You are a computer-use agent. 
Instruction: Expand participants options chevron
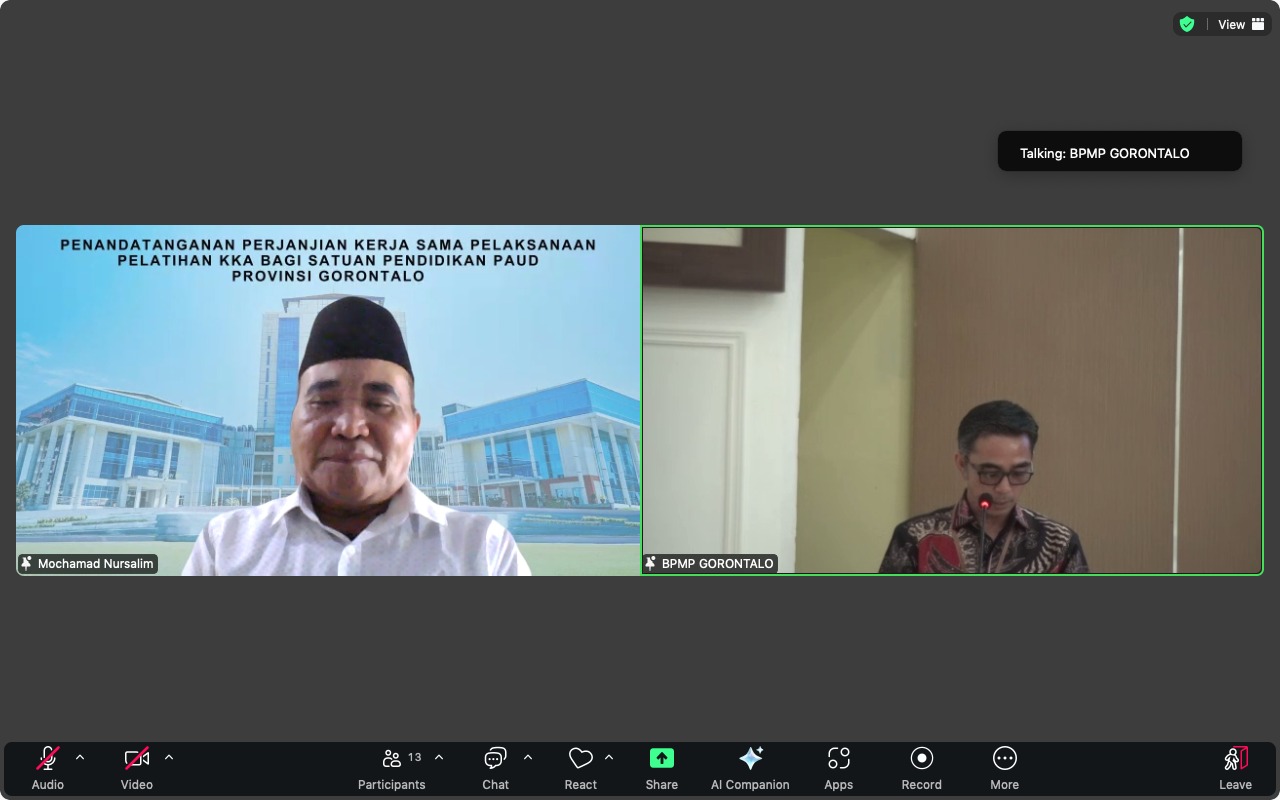click(x=439, y=758)
